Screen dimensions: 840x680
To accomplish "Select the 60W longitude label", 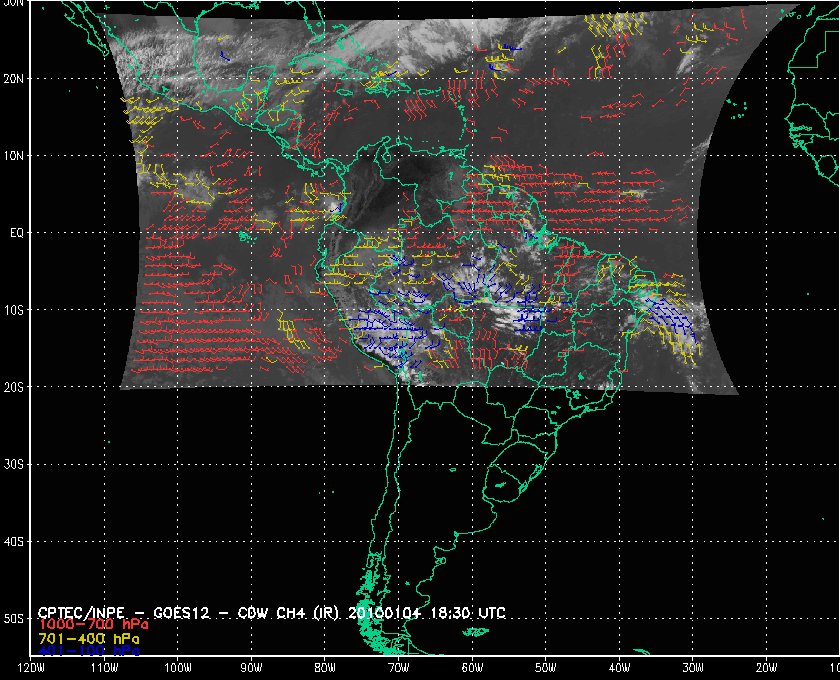I will [472, 668].
